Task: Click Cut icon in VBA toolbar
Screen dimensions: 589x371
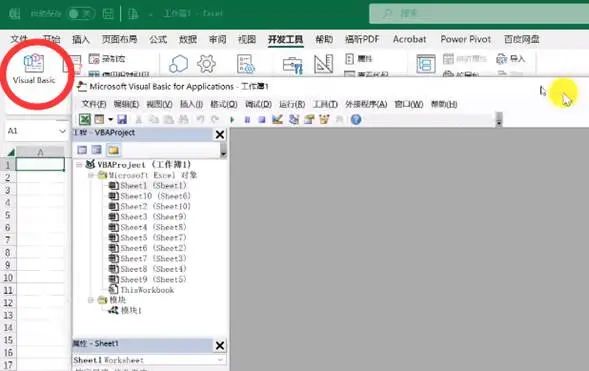Action: [139, 119]
